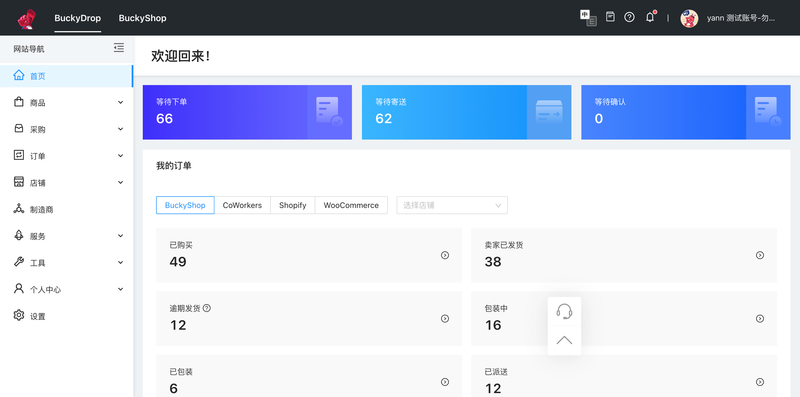The image size is (800, 397).
Task: Click the arrow on 已包装 card
Action: click(x=445, y=382)
